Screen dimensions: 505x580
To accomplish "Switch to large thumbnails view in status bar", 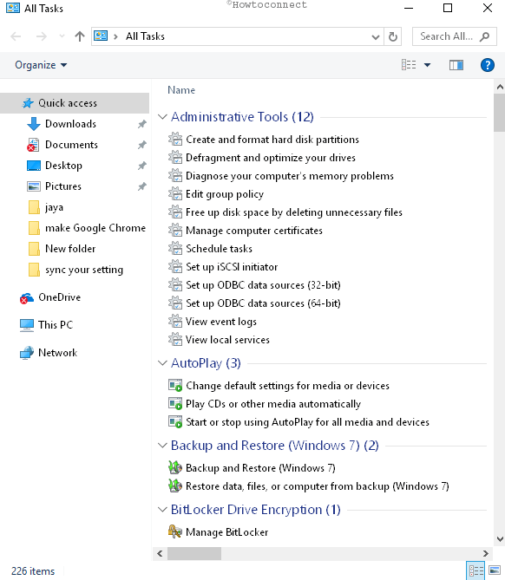I will pyautogui.click(x=495, y=570).
